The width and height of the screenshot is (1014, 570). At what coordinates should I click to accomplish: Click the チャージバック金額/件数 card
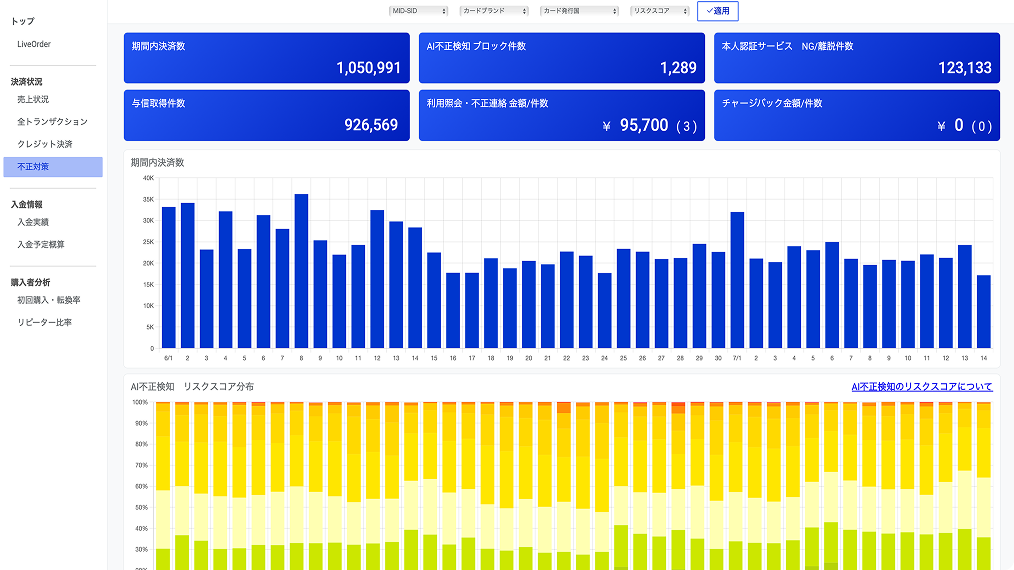point(856,115)
